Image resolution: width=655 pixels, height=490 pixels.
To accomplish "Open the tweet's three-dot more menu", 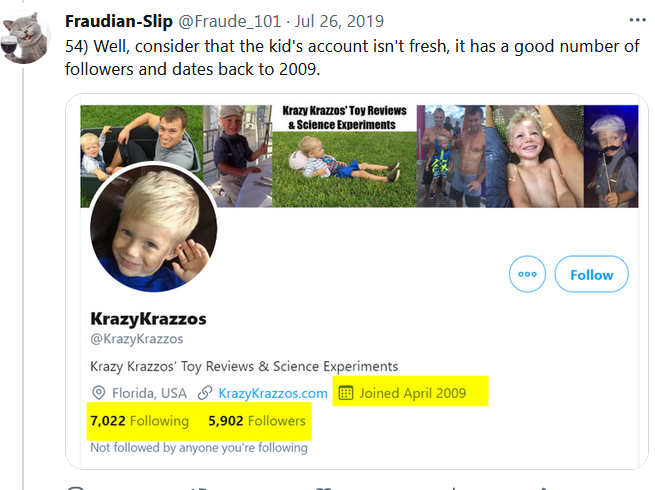I will (x=637, y=19).
